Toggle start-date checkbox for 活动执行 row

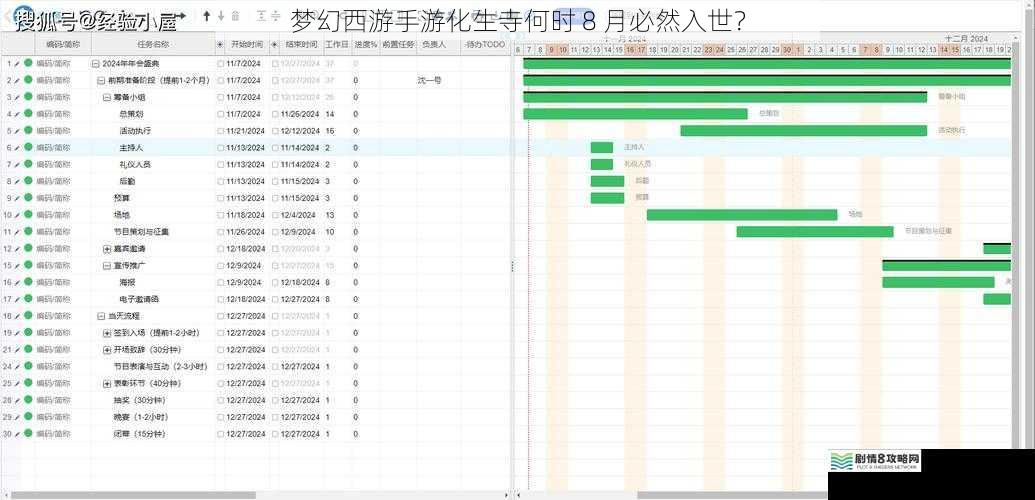pos(220,131)
